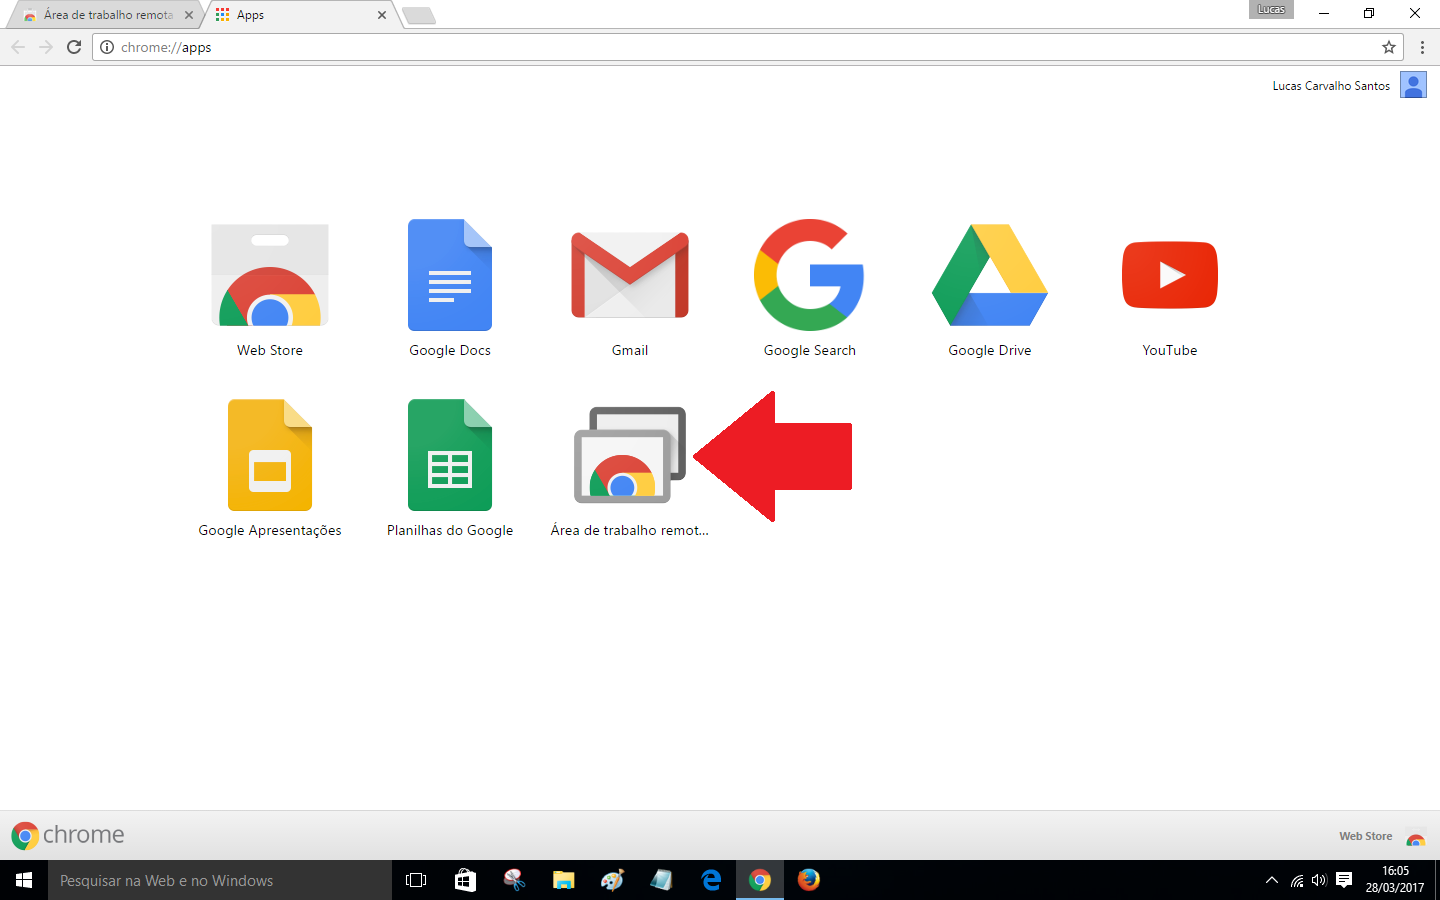Open Google Apresentações app icon
The width and height of the screenshot is (1440, 900).
(270, 455)
